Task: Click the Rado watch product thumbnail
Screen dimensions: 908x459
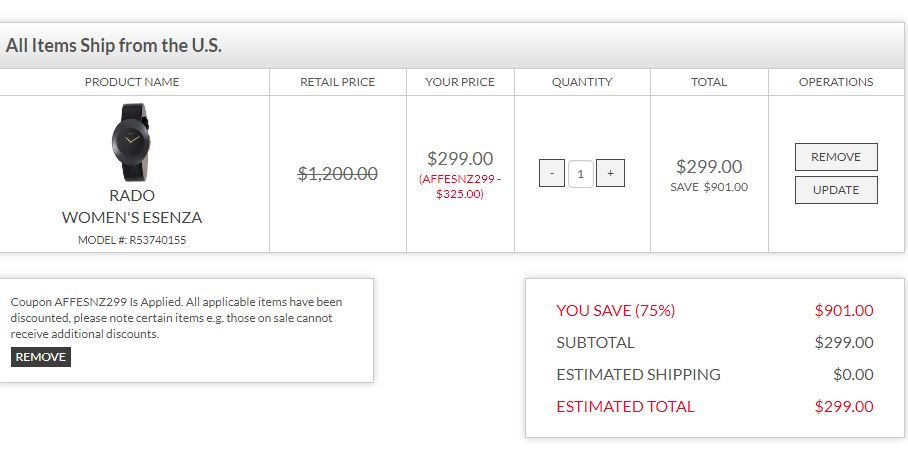Action: point(131,141)
